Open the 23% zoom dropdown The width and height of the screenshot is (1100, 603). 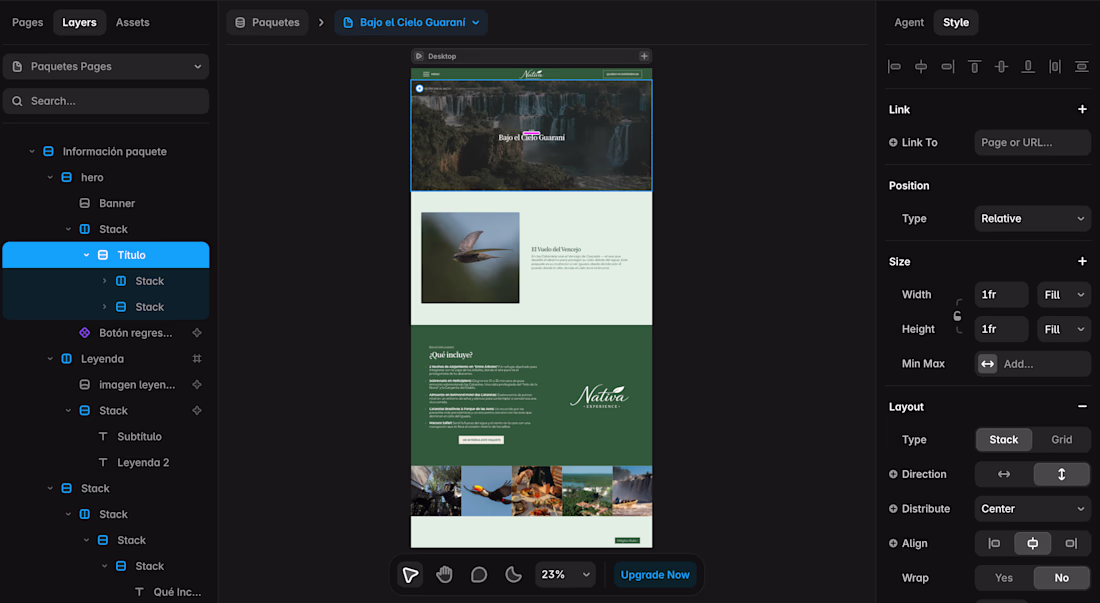pos(565,575)
